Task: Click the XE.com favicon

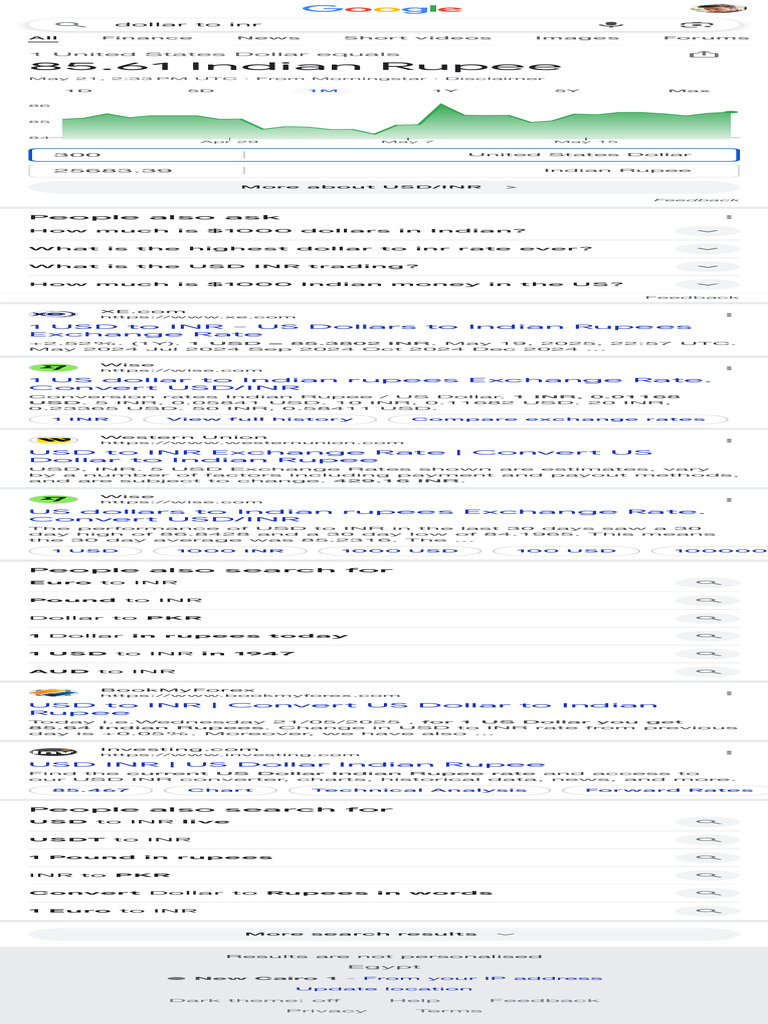Action: (x=54, y=315)
